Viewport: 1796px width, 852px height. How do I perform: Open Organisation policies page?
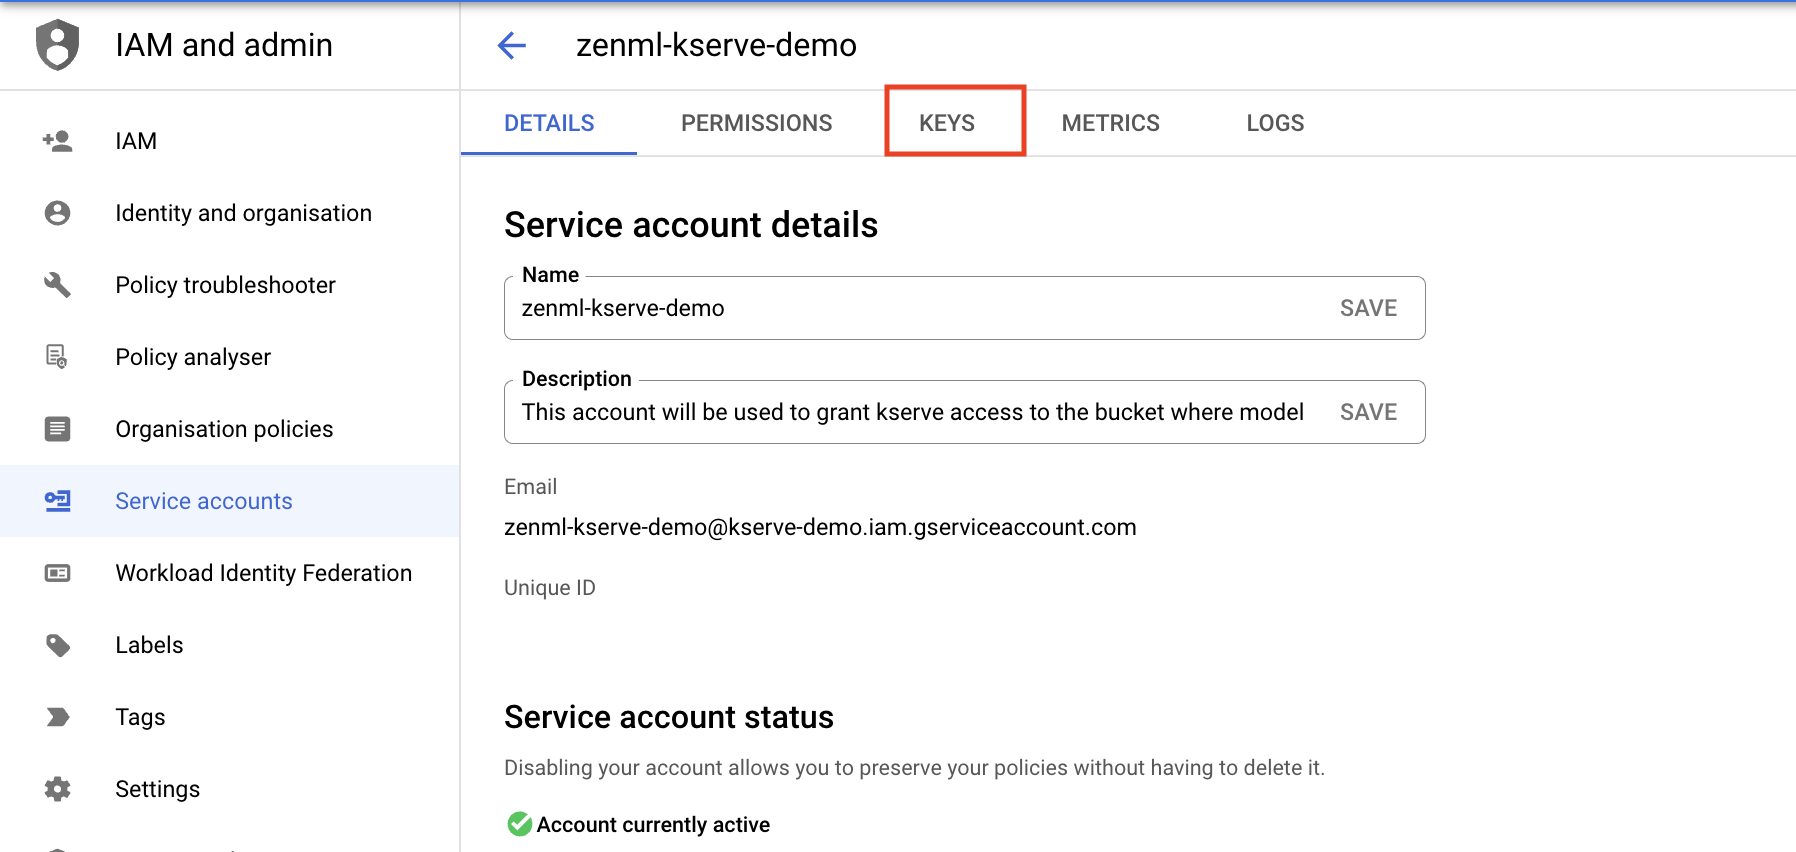click(230, 429)
